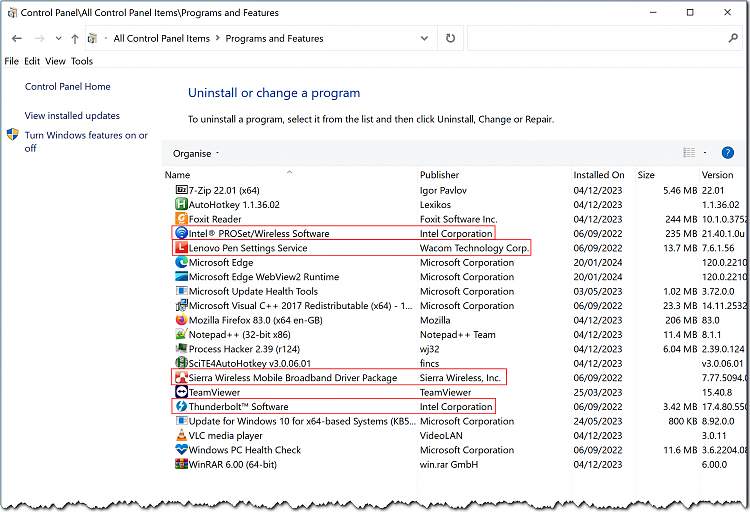Open the recent locations dropdown arrow
Viewport: 750px width, 512px height.
(x=58, y=38)
